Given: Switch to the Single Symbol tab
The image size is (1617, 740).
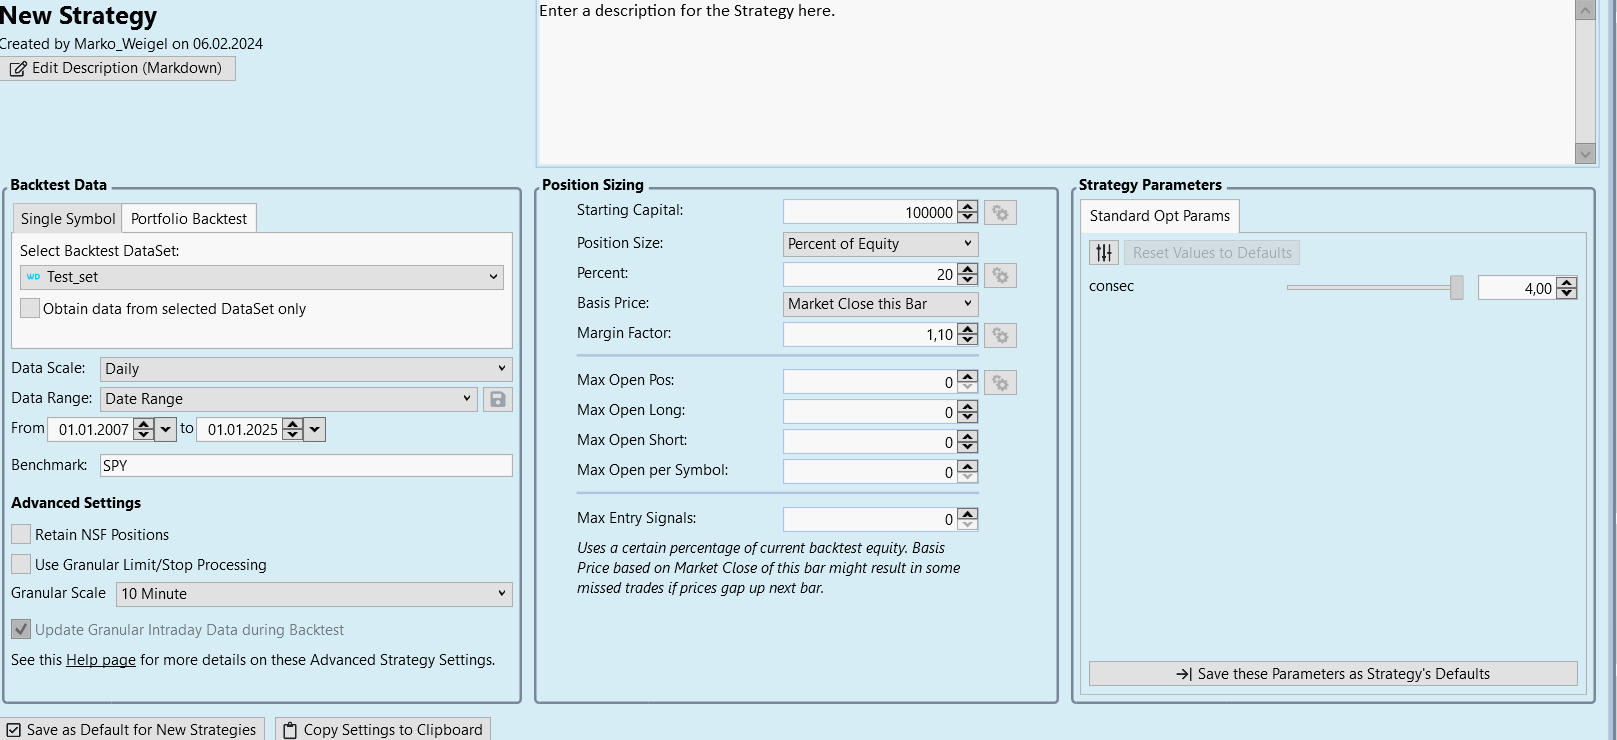Looking at the screenshot, I should 68,218.
